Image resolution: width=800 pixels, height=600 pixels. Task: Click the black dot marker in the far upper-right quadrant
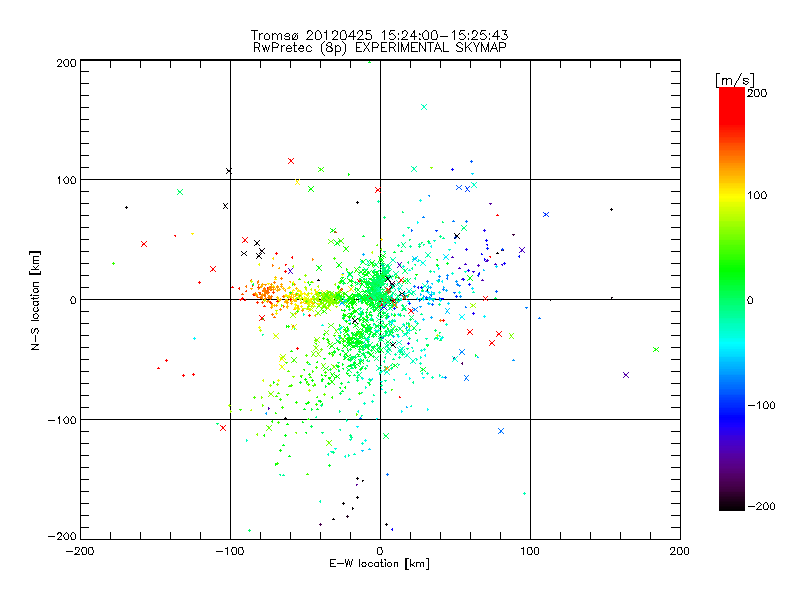tap(611, 210)
